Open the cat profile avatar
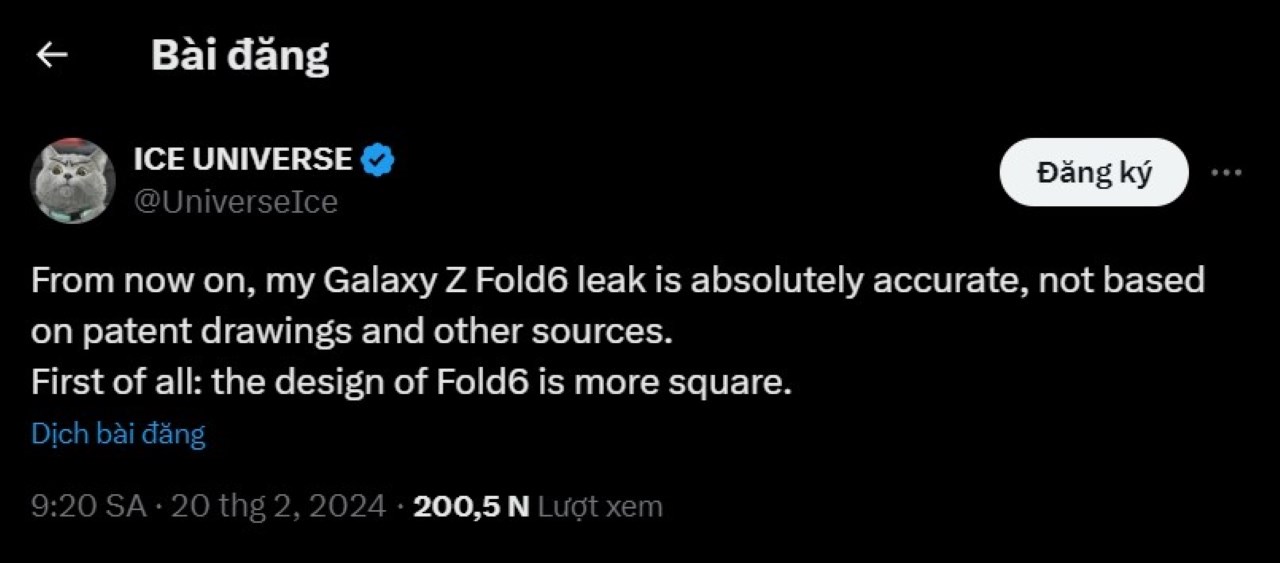Viewport: 1280px width, 563px height. pyautogui.click(x=72, y=180)
